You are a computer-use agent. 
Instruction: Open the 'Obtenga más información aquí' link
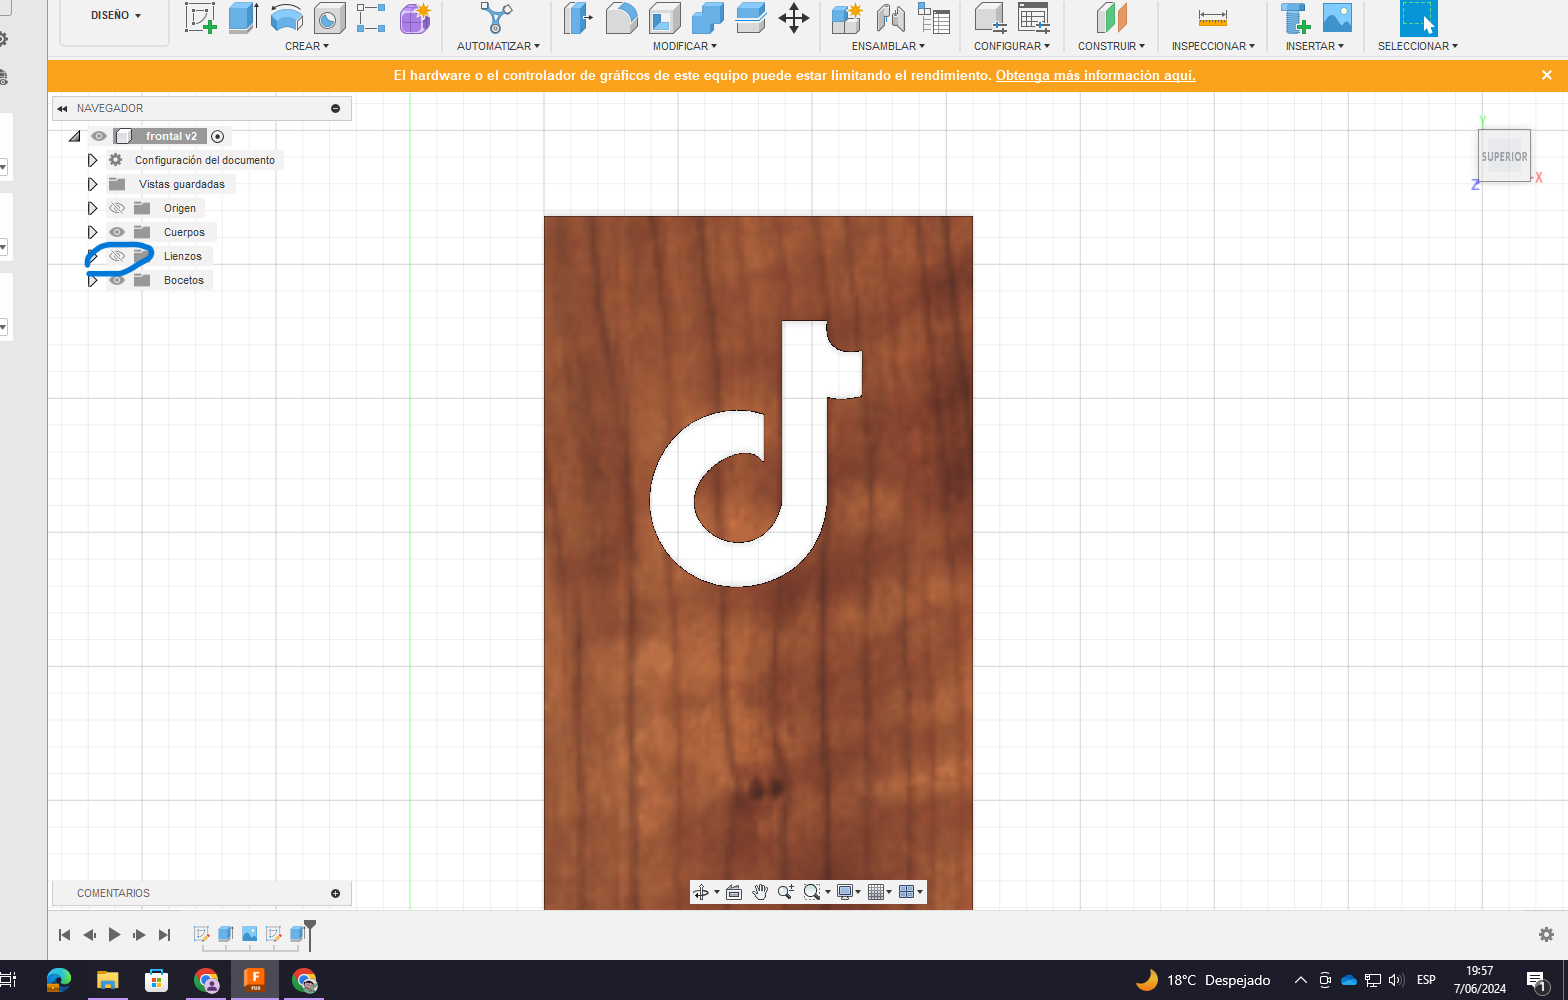point(1095,76)
